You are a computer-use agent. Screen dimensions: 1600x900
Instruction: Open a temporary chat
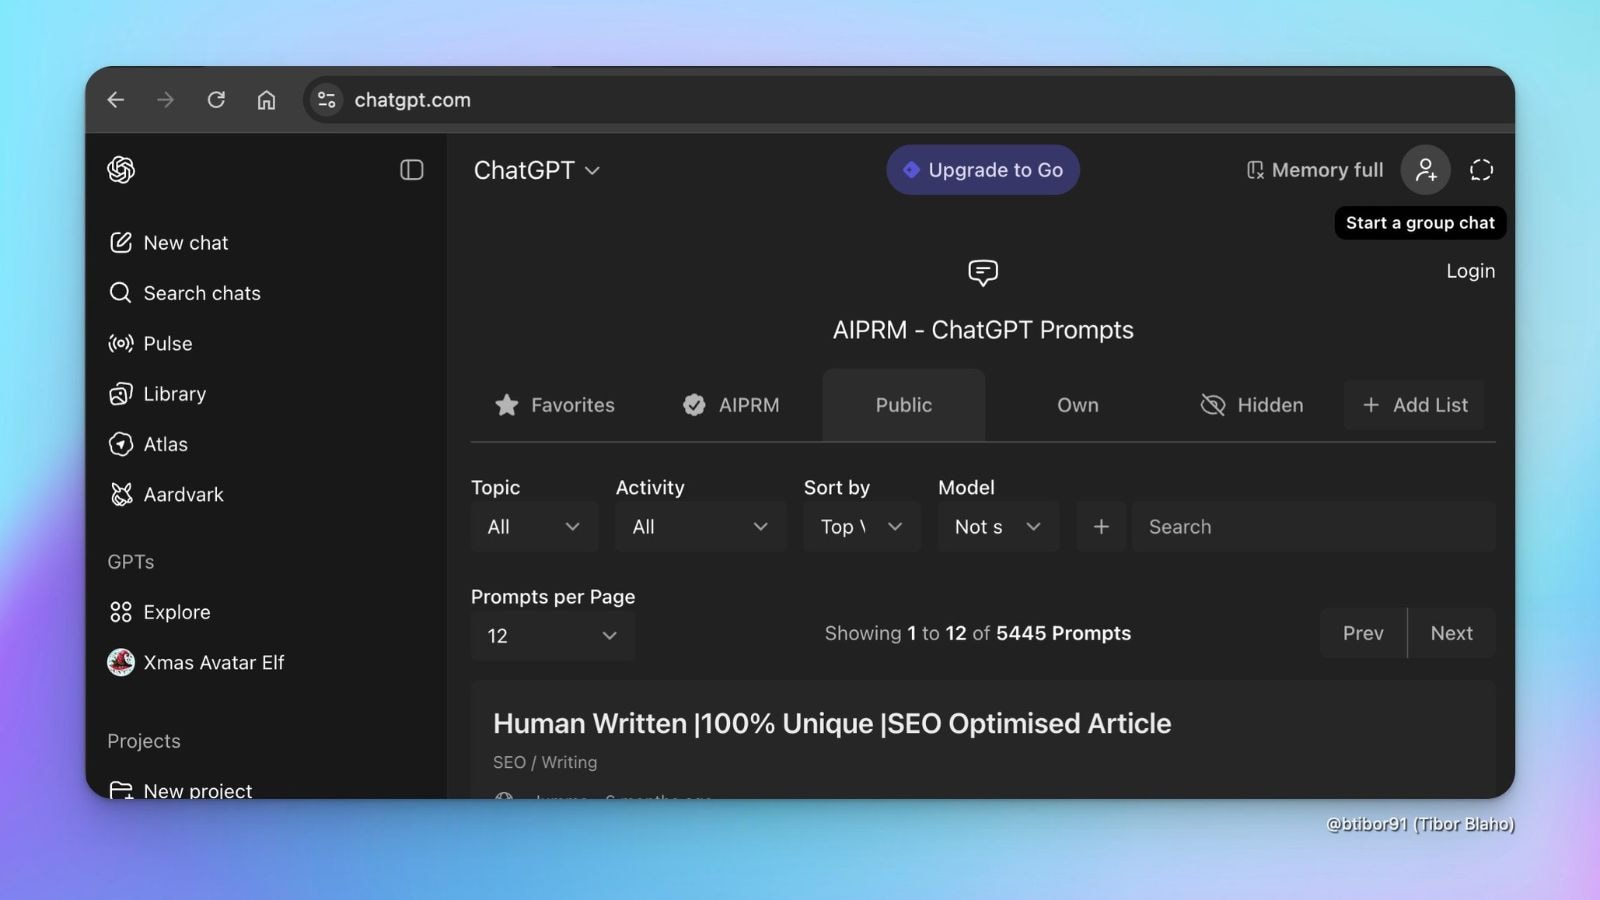click(x=1481, y=170)
